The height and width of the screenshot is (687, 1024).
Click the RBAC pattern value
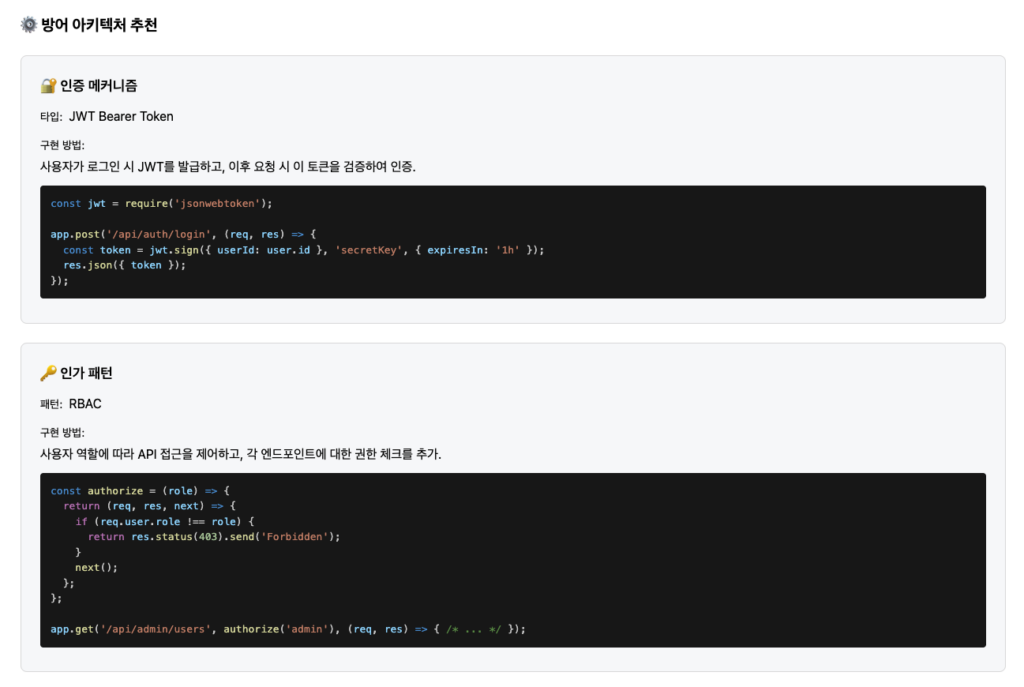point(85,404)
